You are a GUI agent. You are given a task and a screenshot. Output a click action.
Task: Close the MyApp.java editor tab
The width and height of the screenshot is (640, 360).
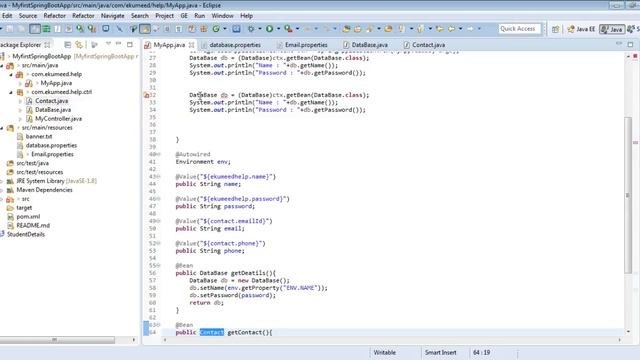pos(191,45)
